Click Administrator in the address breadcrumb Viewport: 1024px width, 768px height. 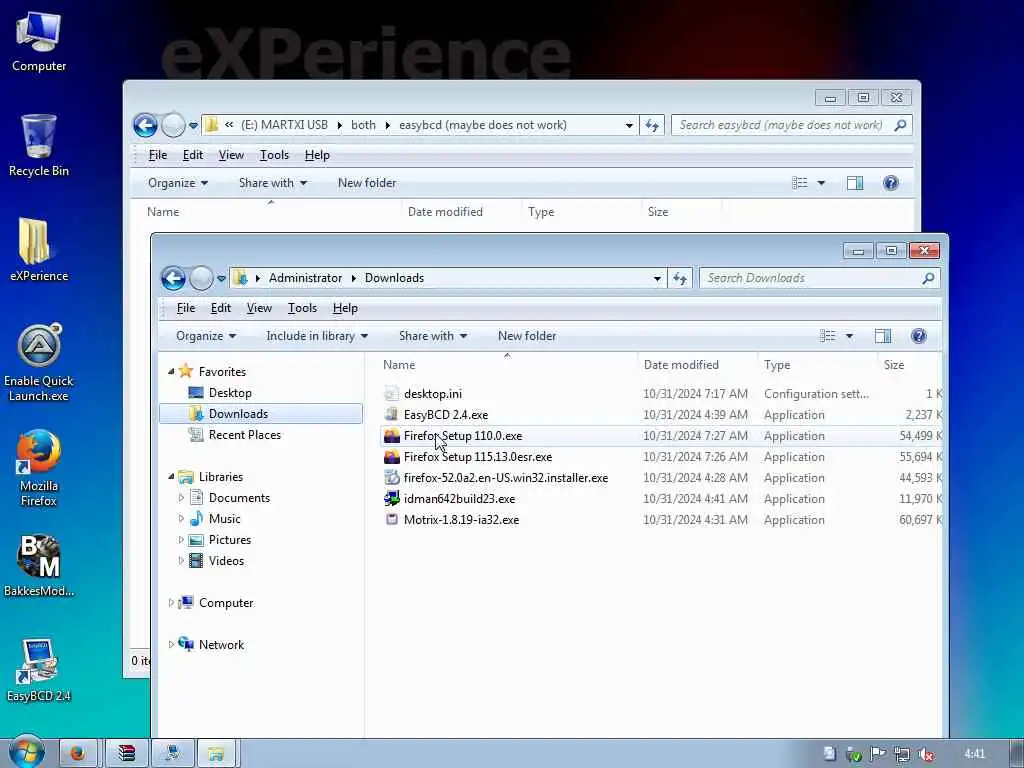coord(305,278)
